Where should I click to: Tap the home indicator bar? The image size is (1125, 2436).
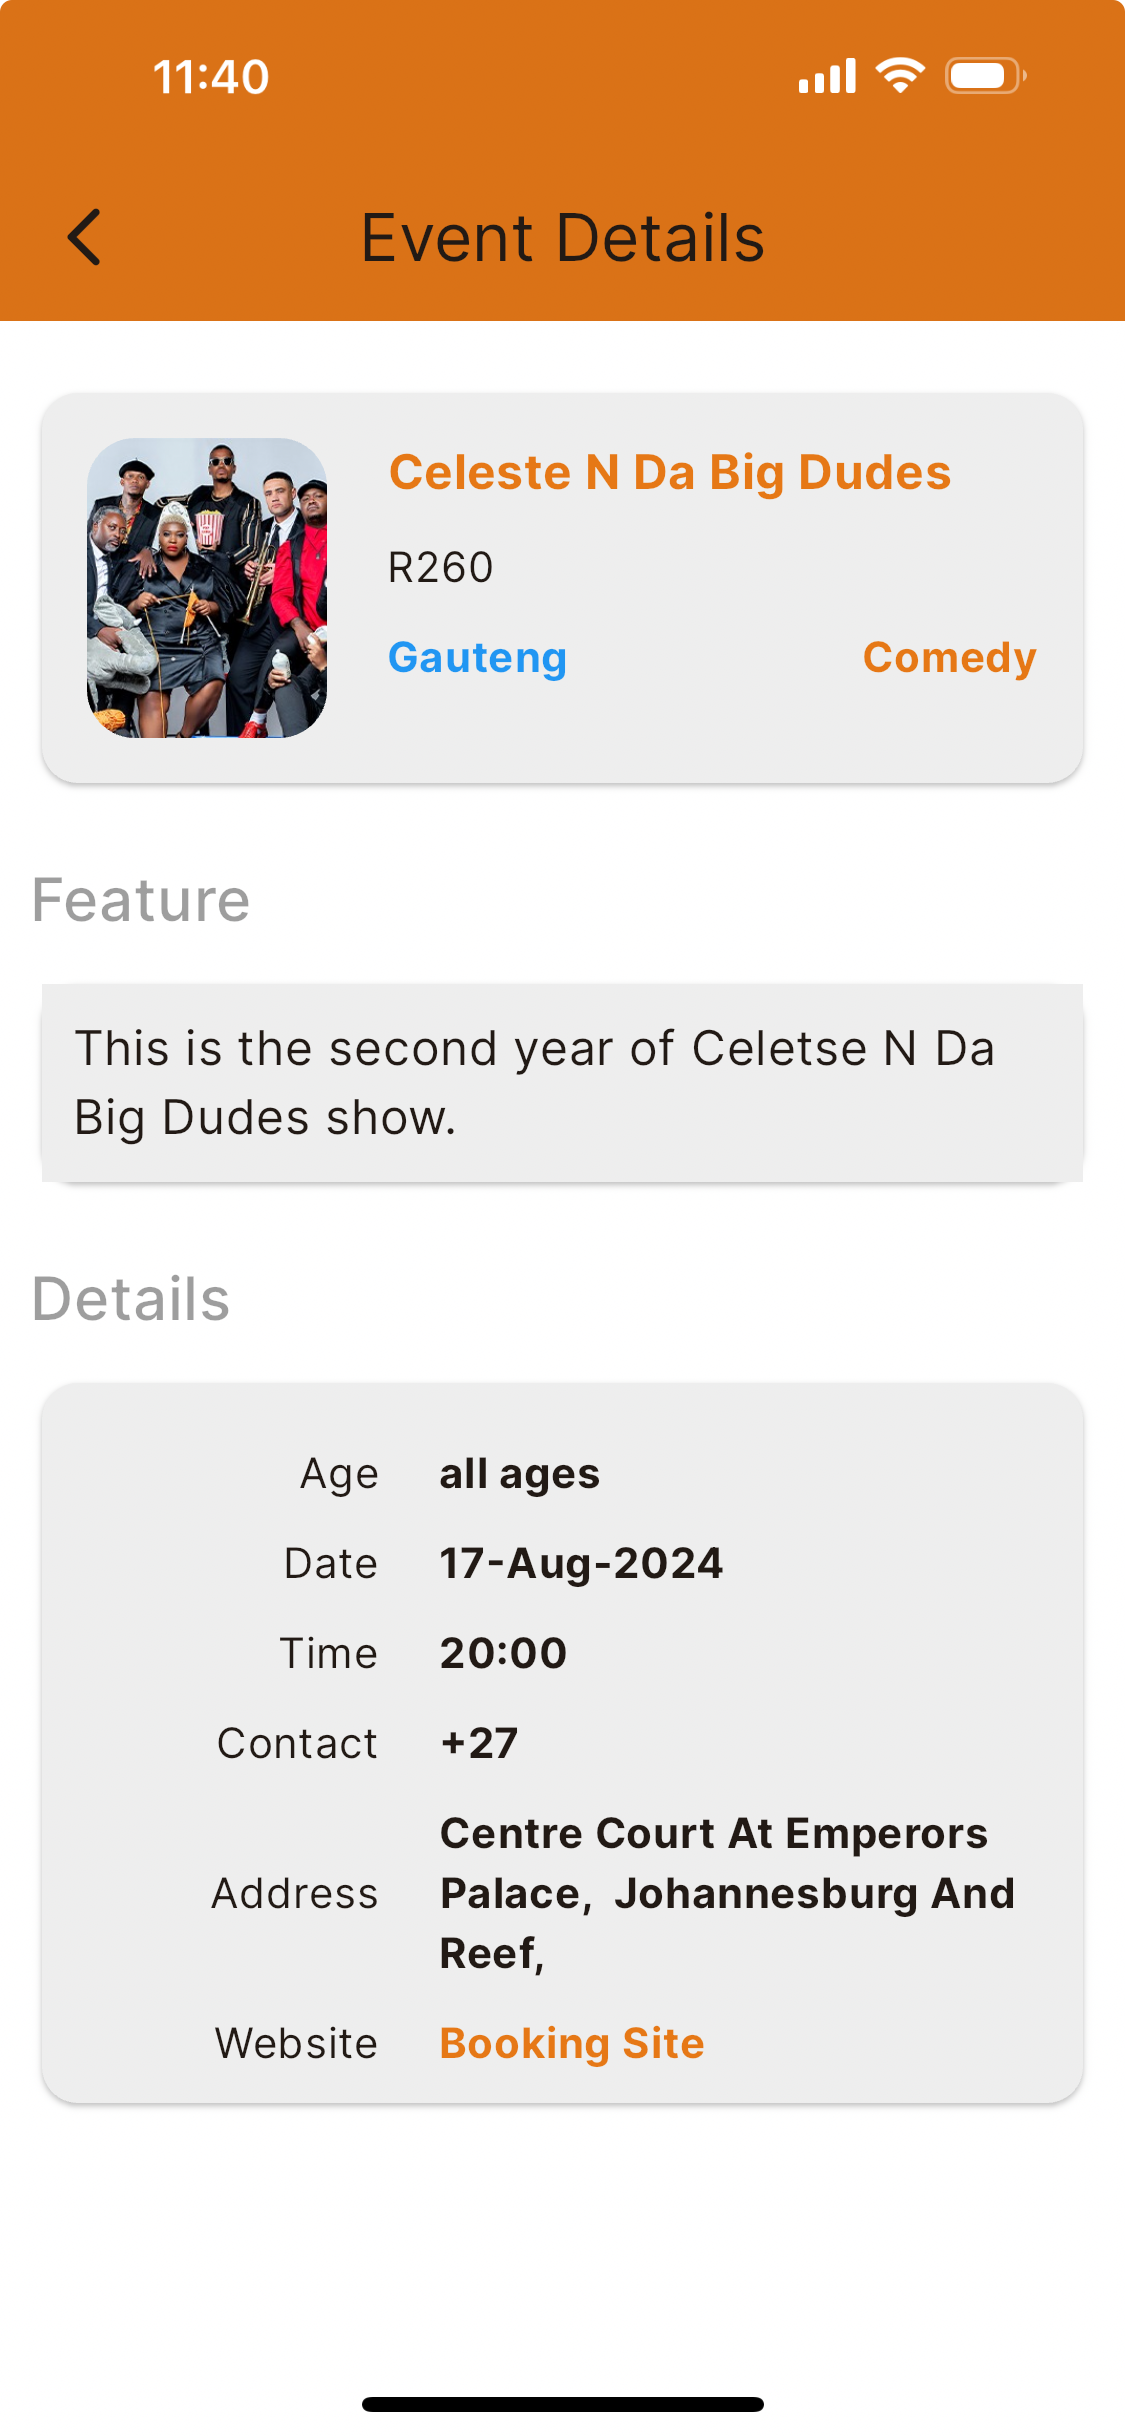point(562,2404)
